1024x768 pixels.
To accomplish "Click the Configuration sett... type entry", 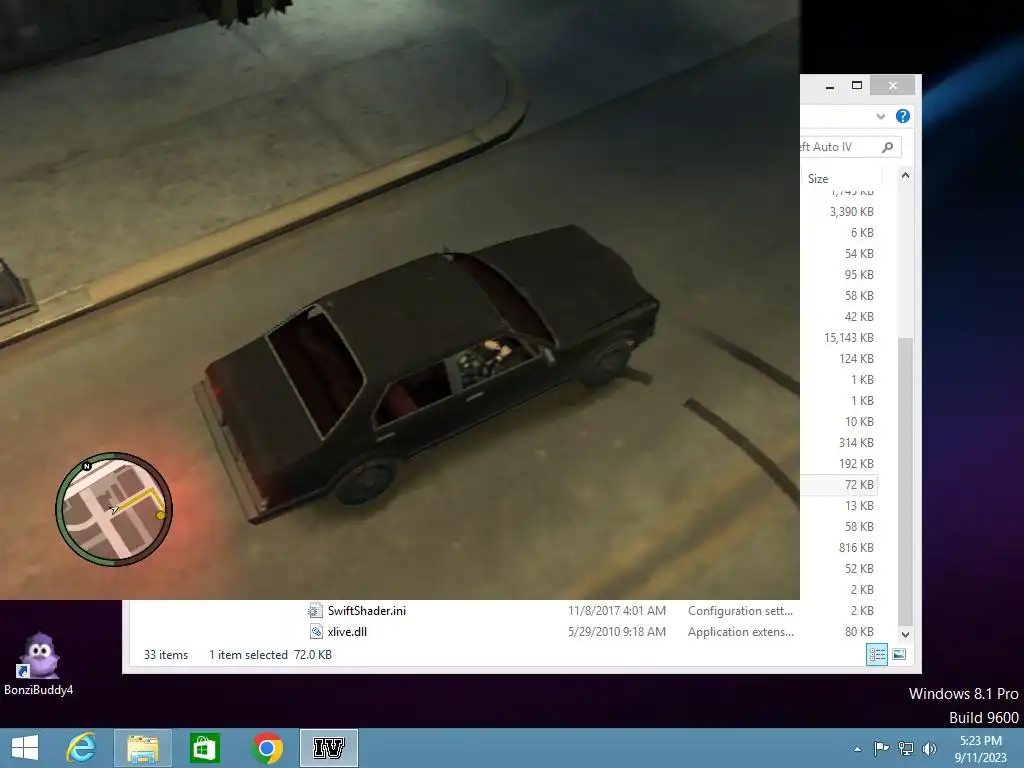I will click(740, 611).
